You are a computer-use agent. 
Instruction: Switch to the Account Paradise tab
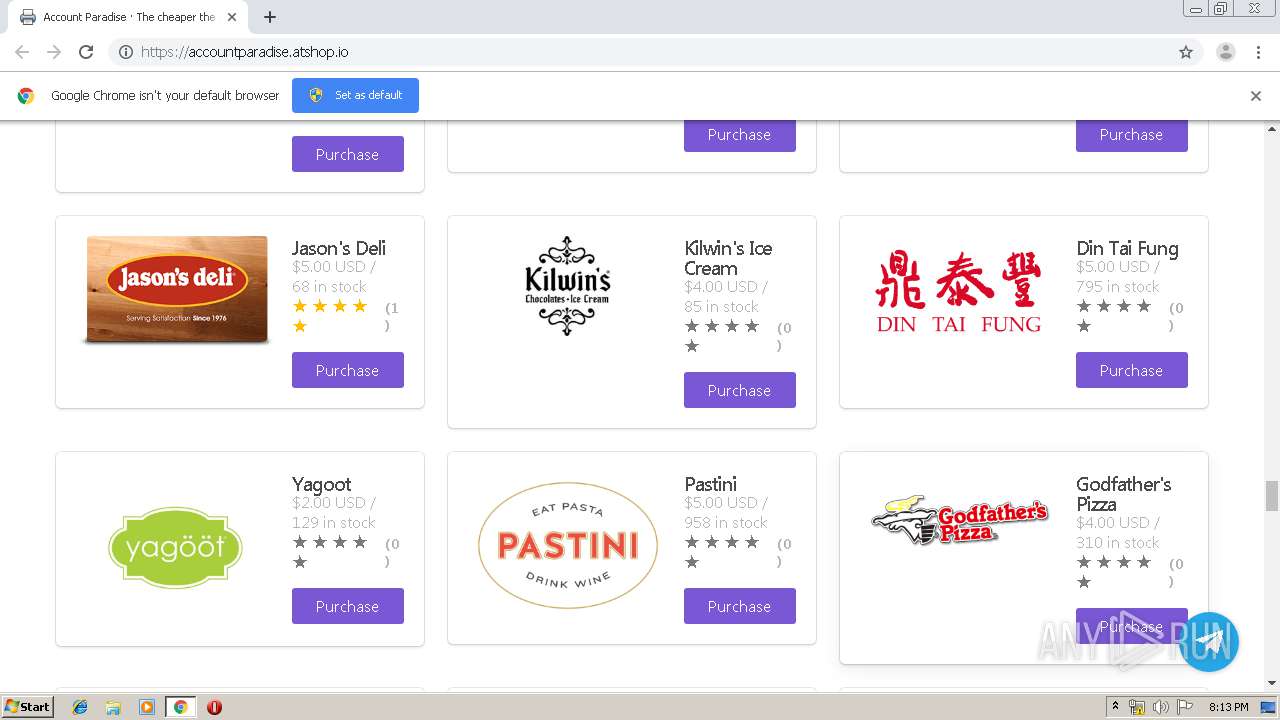[x=129, y=17]
